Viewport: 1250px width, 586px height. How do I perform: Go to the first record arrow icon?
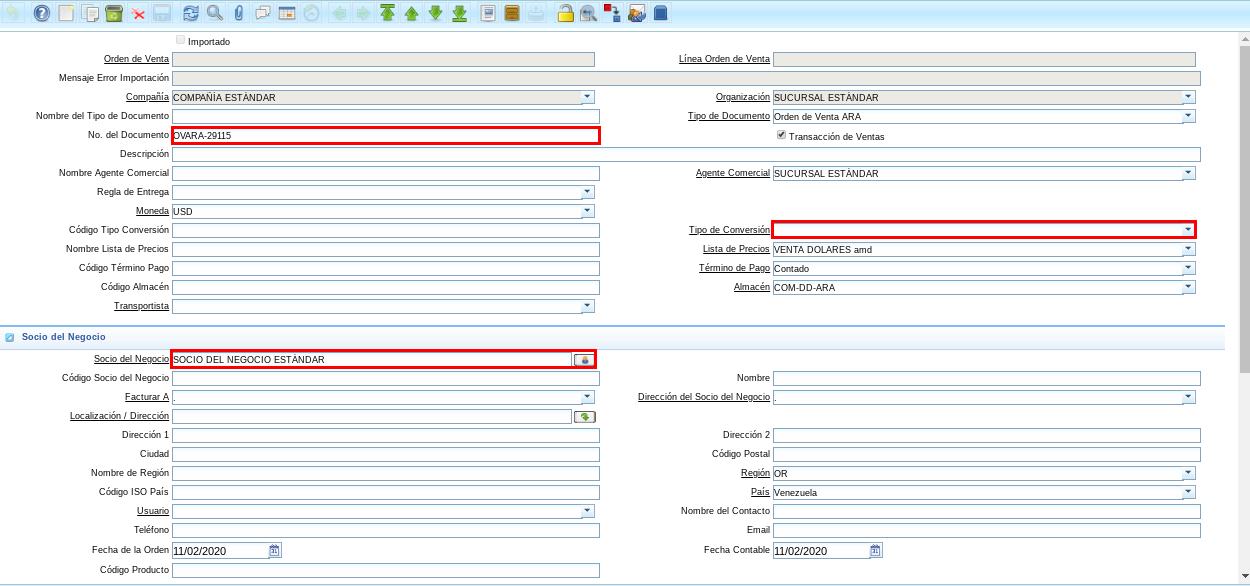pyautogui.click(x=387, y=13)
